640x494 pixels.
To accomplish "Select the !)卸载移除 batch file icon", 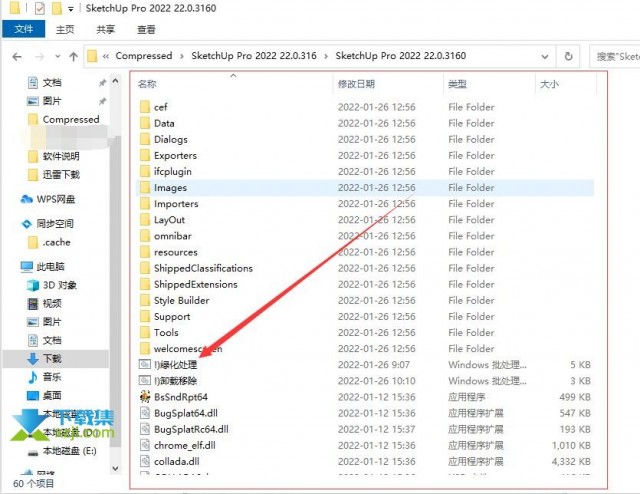I will coord(145,381).
